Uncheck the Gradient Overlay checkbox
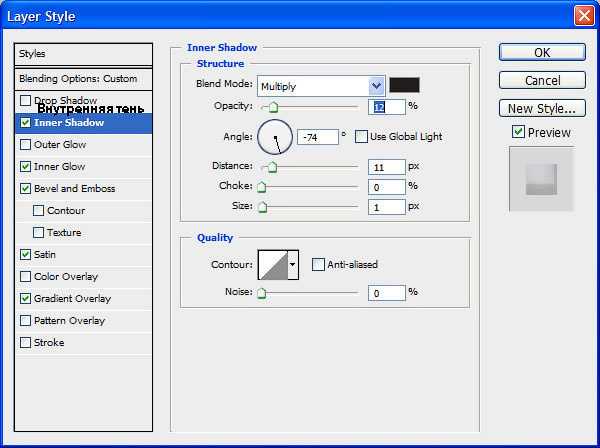This screenshot has height=448, width=600. coord(25,298)
